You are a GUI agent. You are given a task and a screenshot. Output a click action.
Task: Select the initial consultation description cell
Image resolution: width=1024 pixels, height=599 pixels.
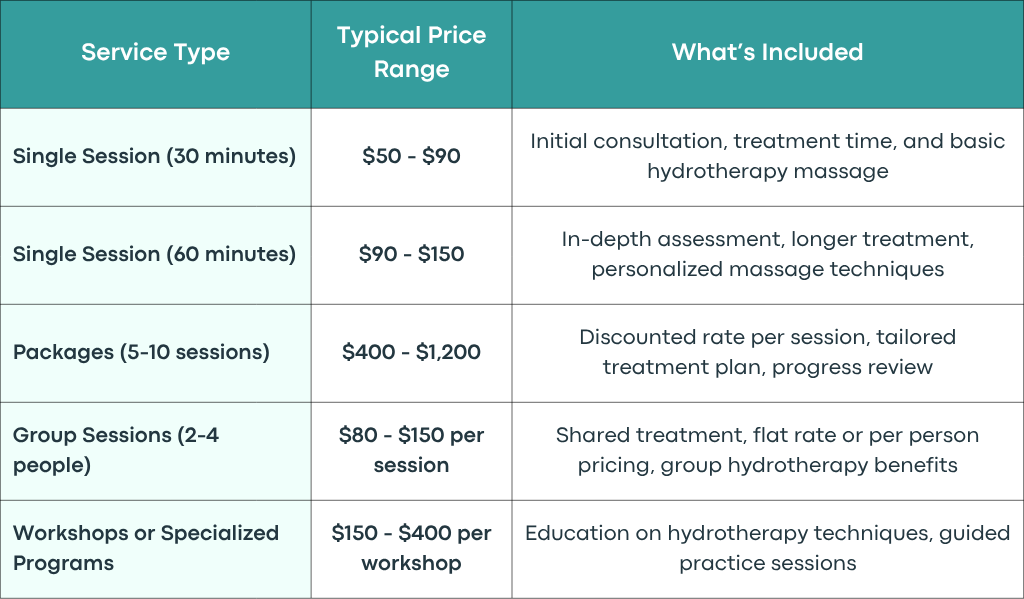767,156
